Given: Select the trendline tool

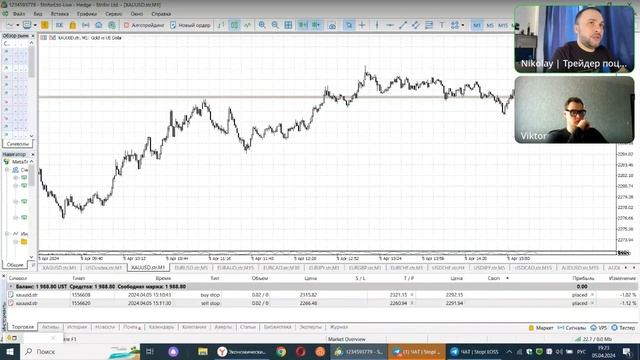Looking at the screenshot, I should click(403, 25).
